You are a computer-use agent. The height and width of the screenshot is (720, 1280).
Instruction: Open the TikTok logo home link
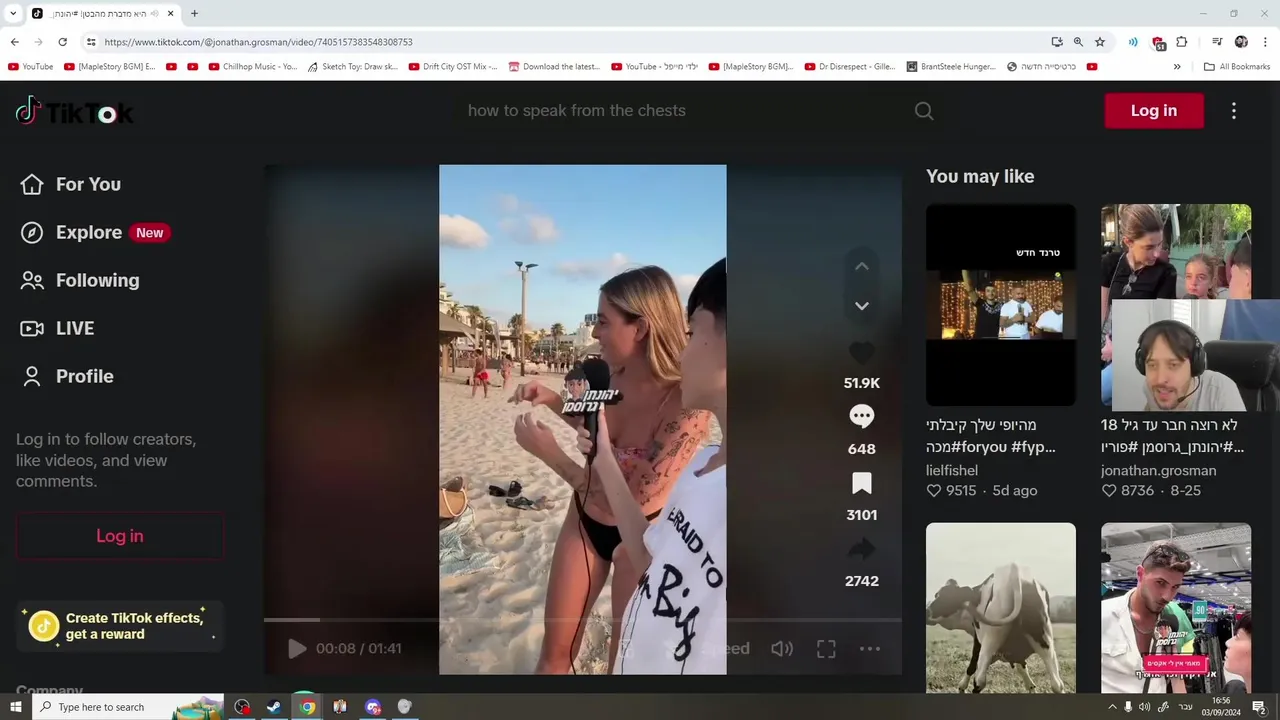click(75, 111)
